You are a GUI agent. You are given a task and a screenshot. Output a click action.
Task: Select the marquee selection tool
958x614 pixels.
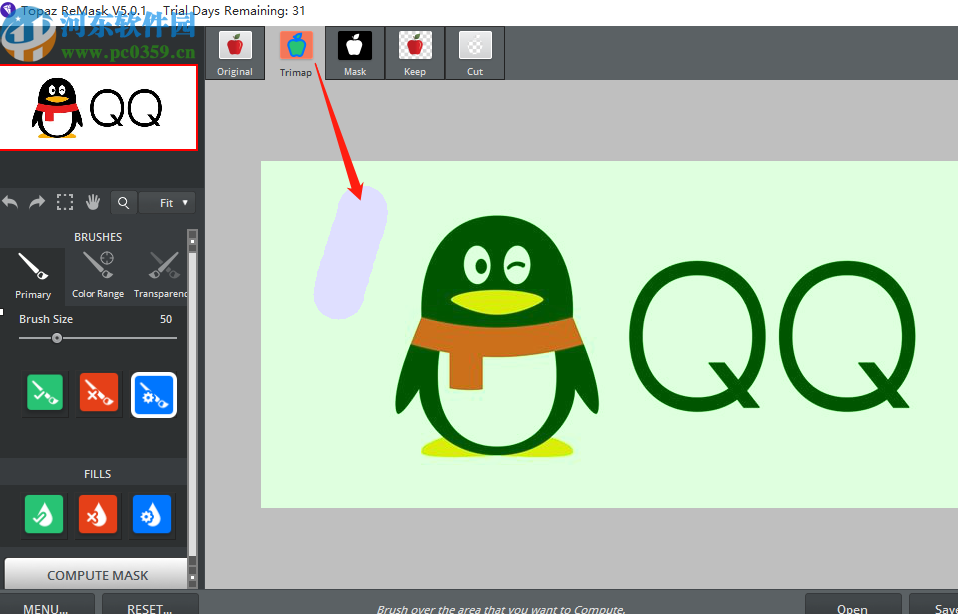pos(65,203)
